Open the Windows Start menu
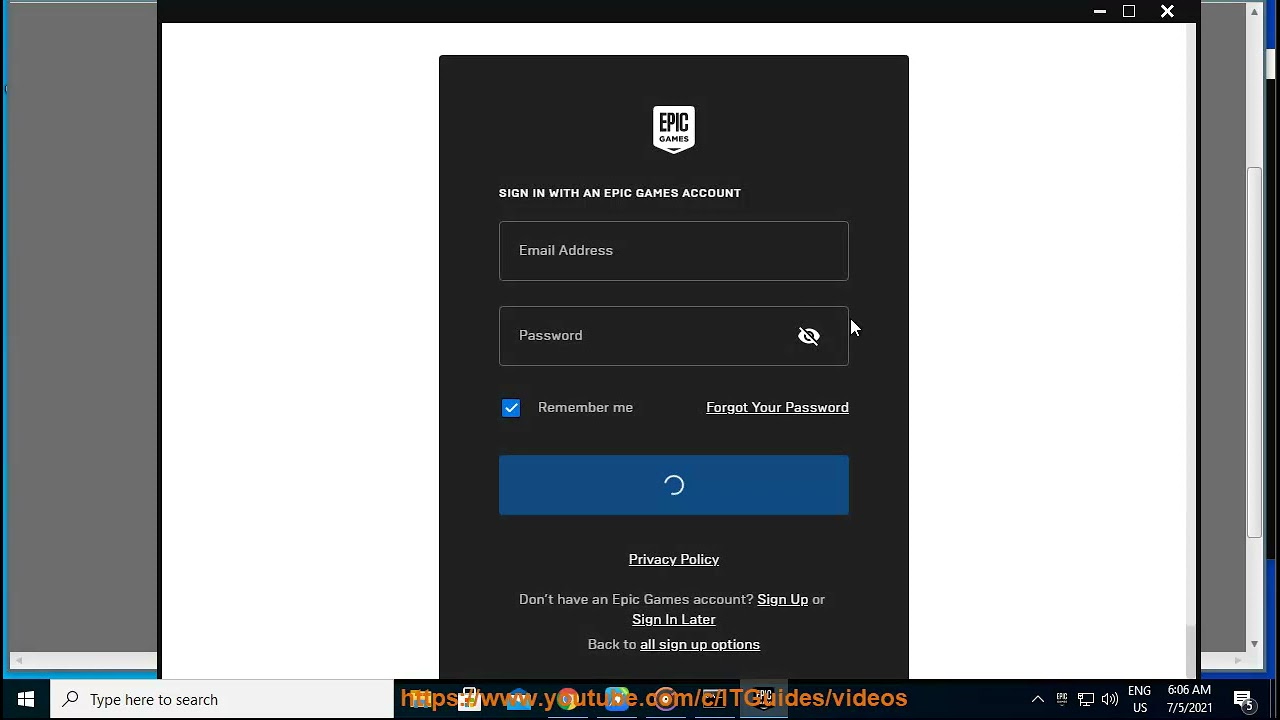 pos(25,699)
